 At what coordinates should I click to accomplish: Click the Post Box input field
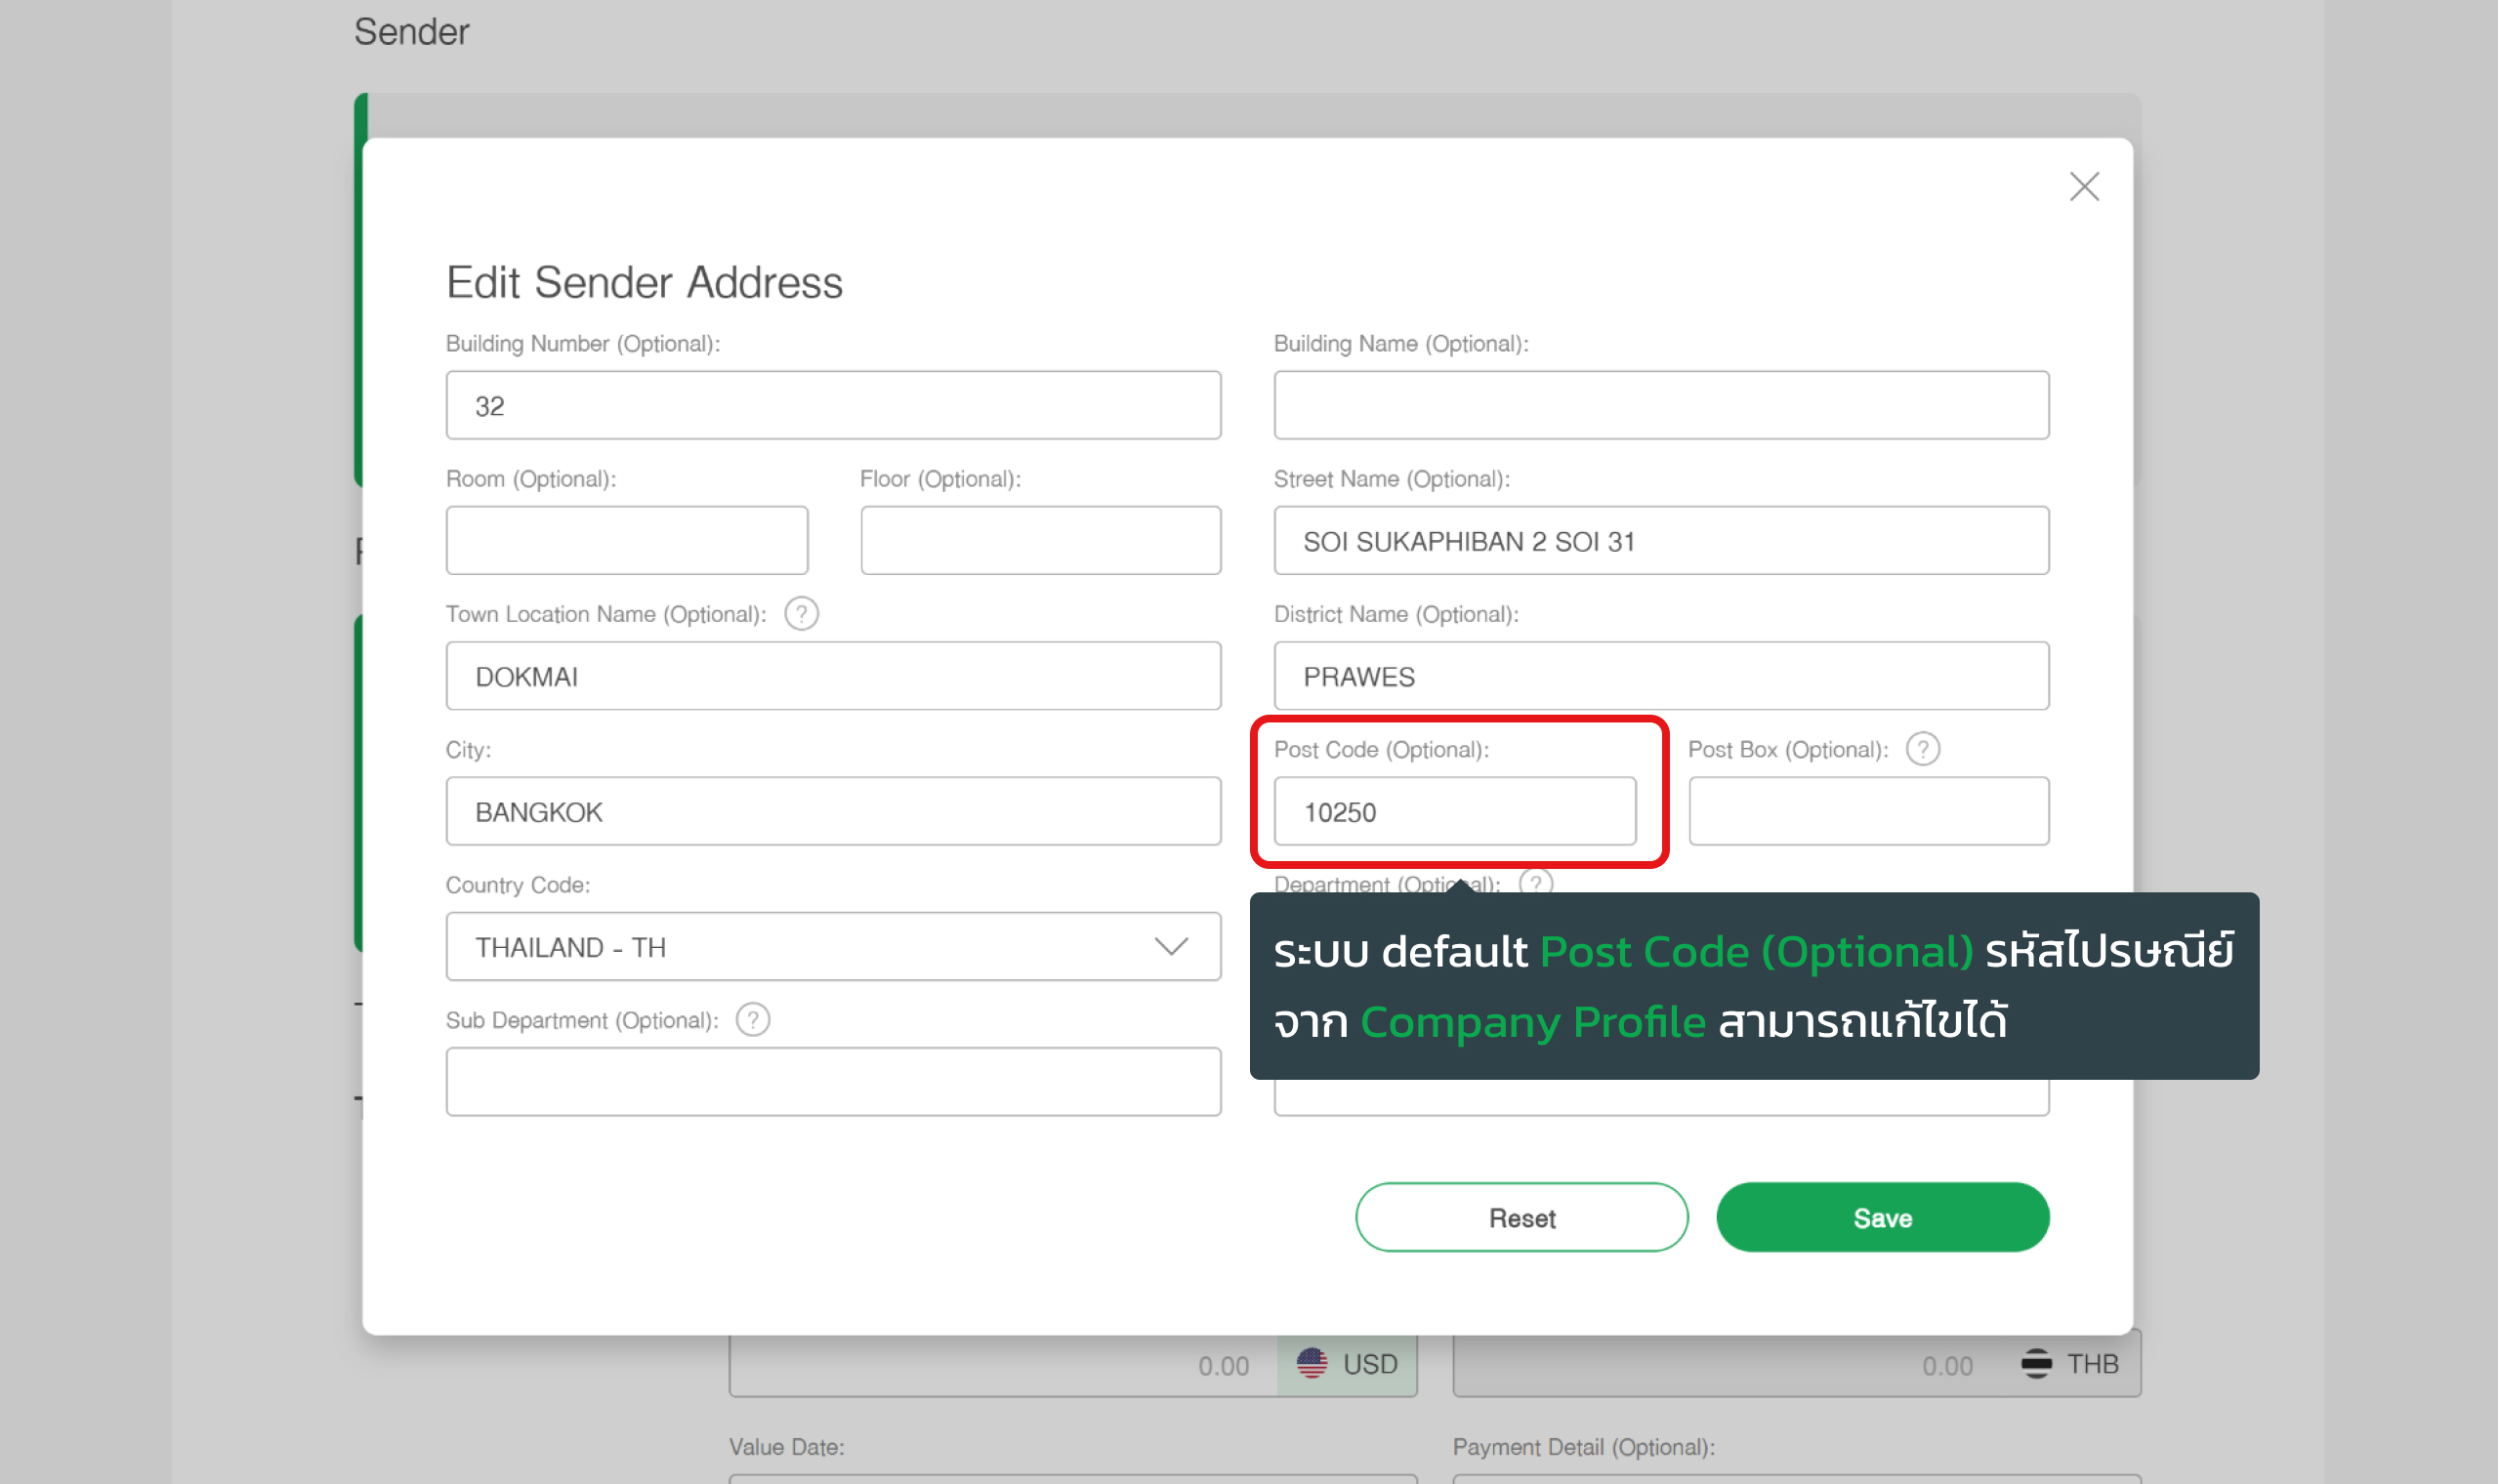pos(1870,812)
